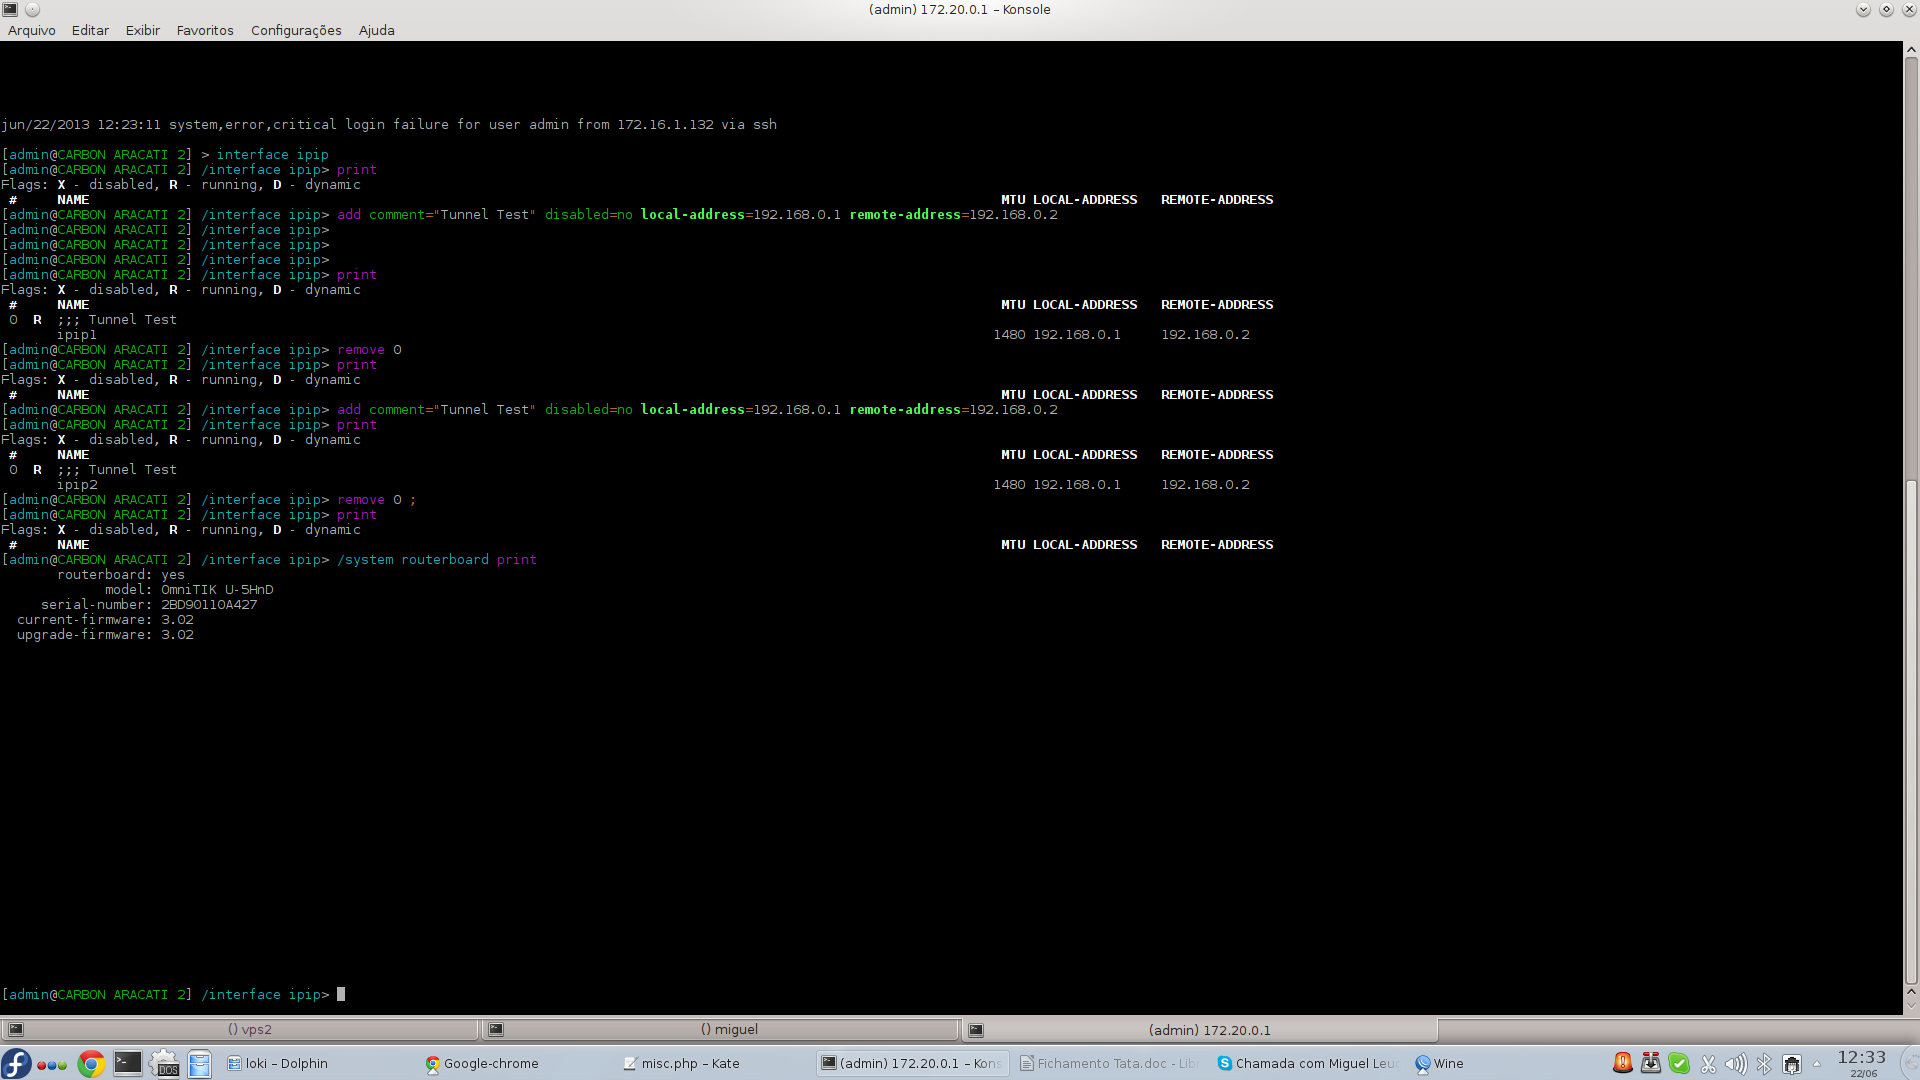The image size is (1920, 1080).
Task: Open the wired network tray icon
Action: (1792, 1064)
